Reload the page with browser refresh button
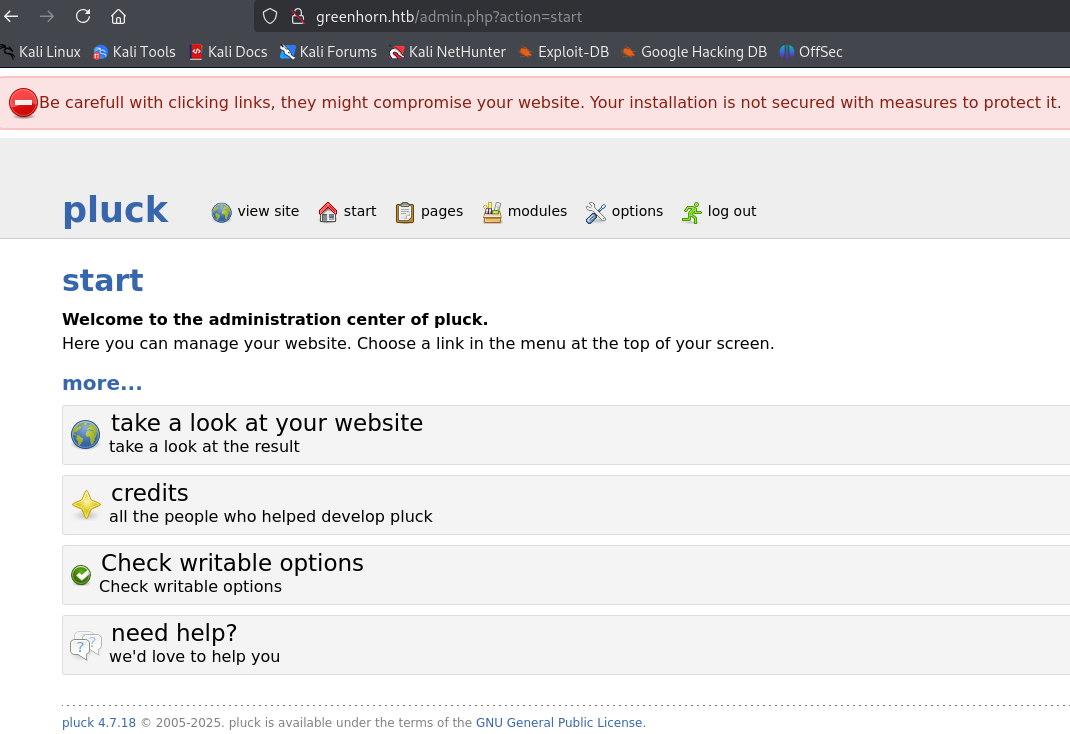Image resolution: width=1070 pixels, height=734 pixels. pos(83,16)
